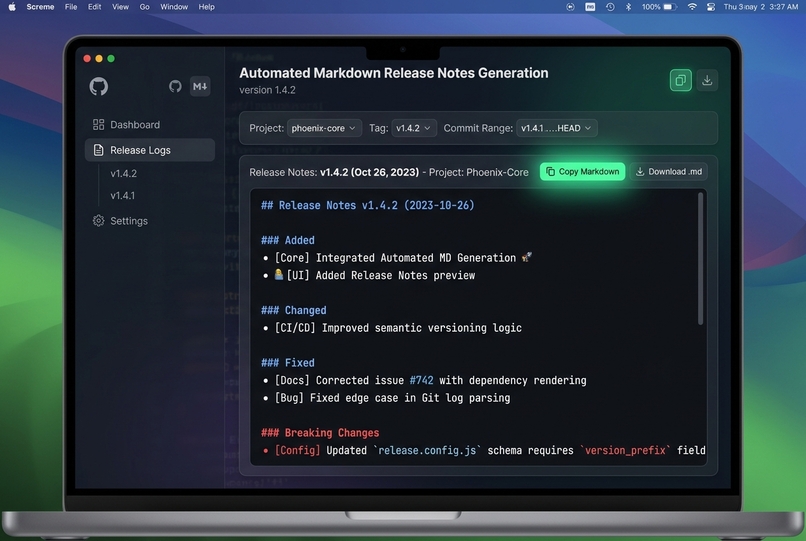The image size is (806, 541).
Task: Select Release Logs in the sidebar
Action: (150, 150)
